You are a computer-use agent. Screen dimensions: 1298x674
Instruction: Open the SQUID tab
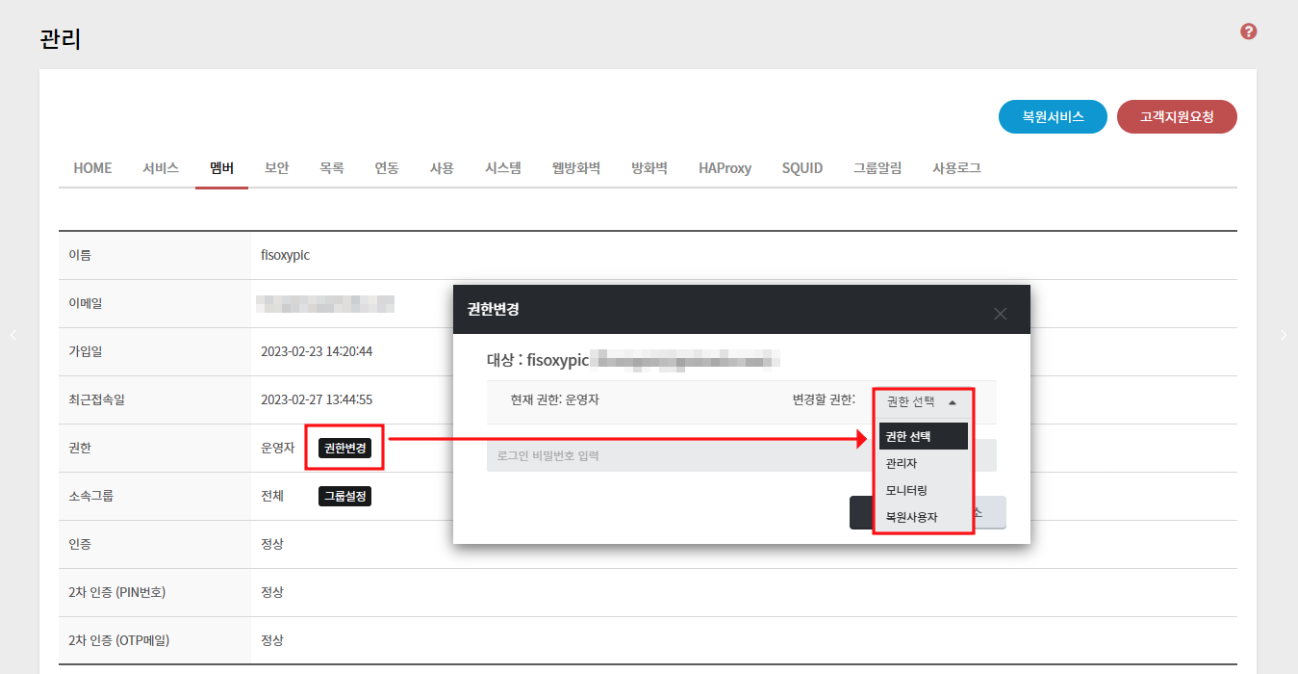(x=802, y=168)
